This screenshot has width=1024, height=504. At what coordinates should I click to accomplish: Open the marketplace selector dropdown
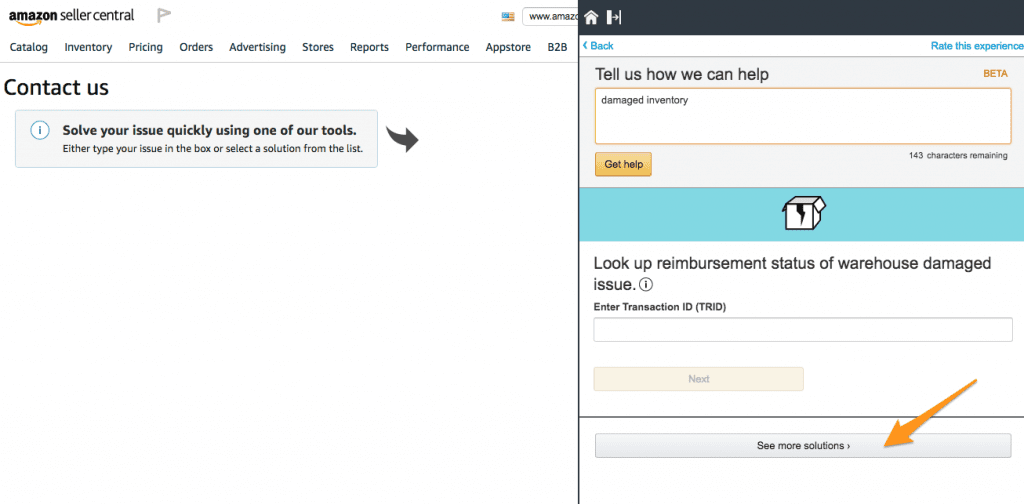tap(550, 16)
